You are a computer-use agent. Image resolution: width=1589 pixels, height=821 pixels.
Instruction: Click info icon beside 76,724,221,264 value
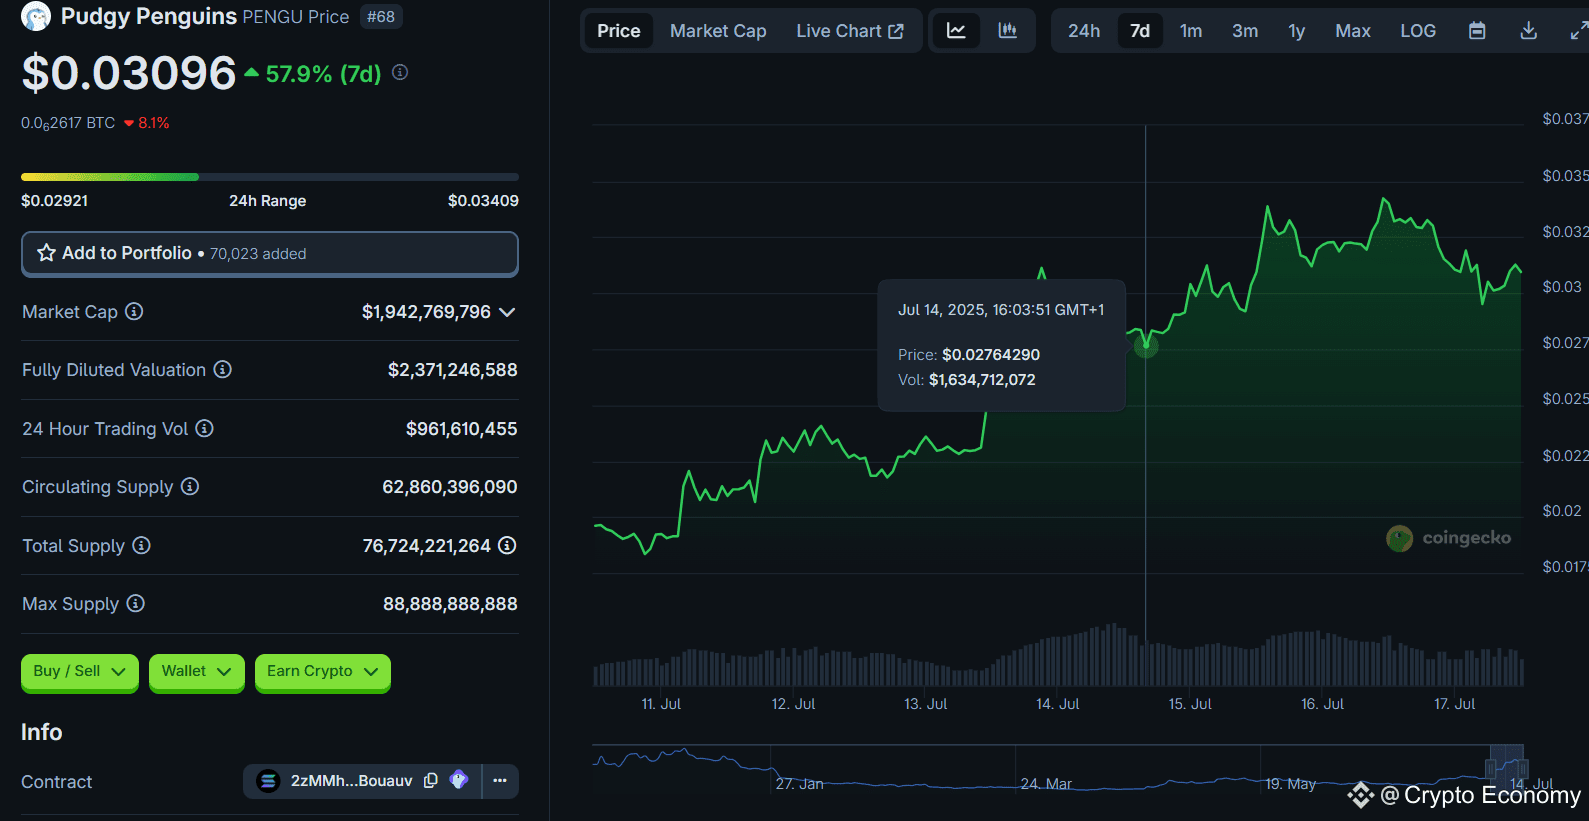(x=508, y=545)
